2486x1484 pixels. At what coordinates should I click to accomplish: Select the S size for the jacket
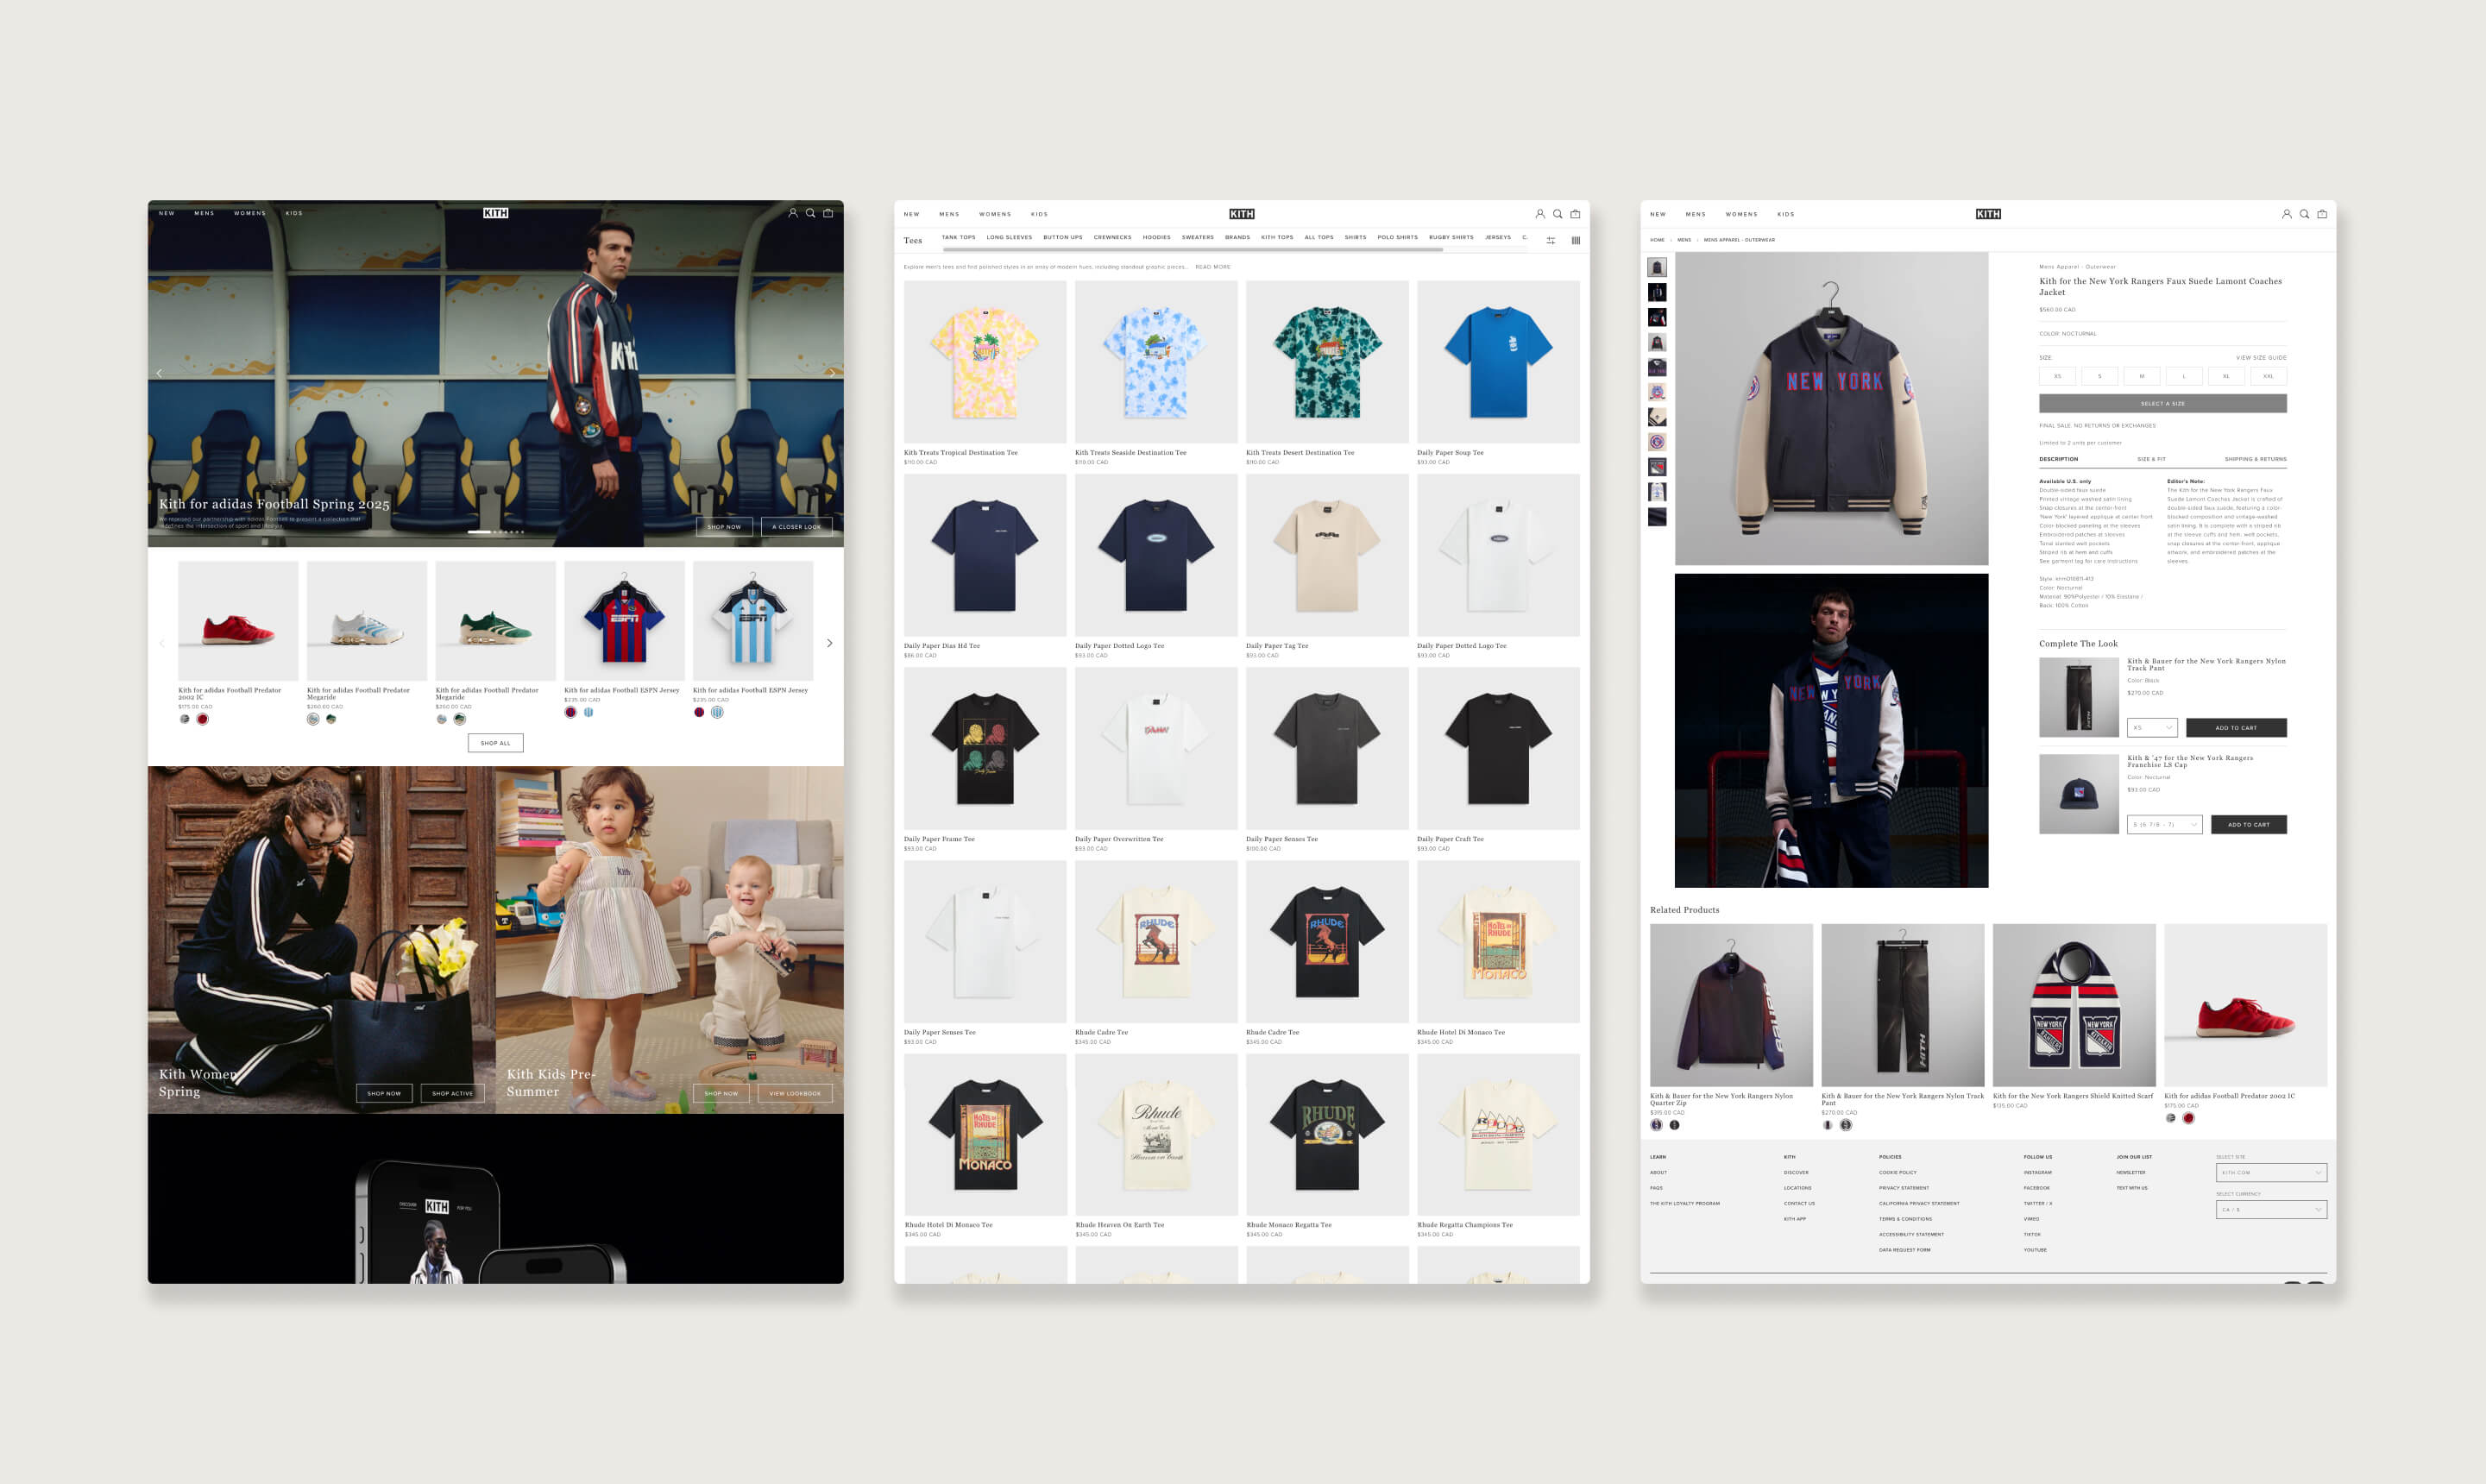[x=2099, y=376]
